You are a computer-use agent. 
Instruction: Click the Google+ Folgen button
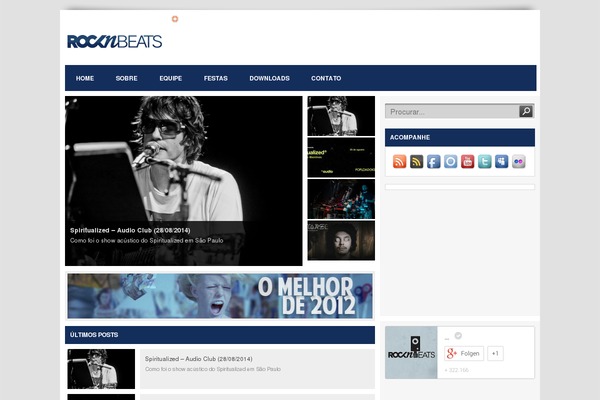coord(464,353)
